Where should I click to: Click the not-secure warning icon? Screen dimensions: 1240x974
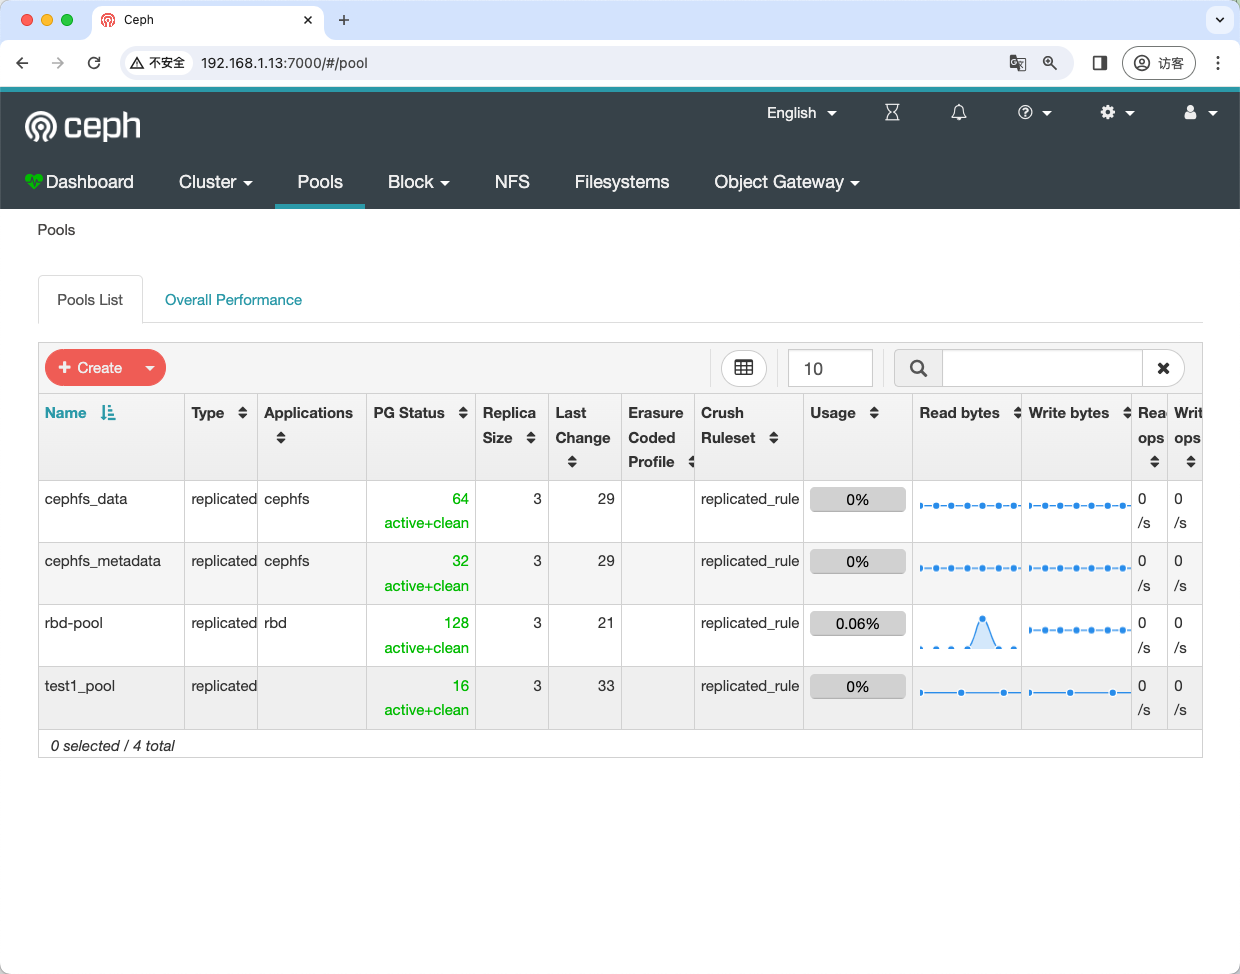tap(138, 63)
